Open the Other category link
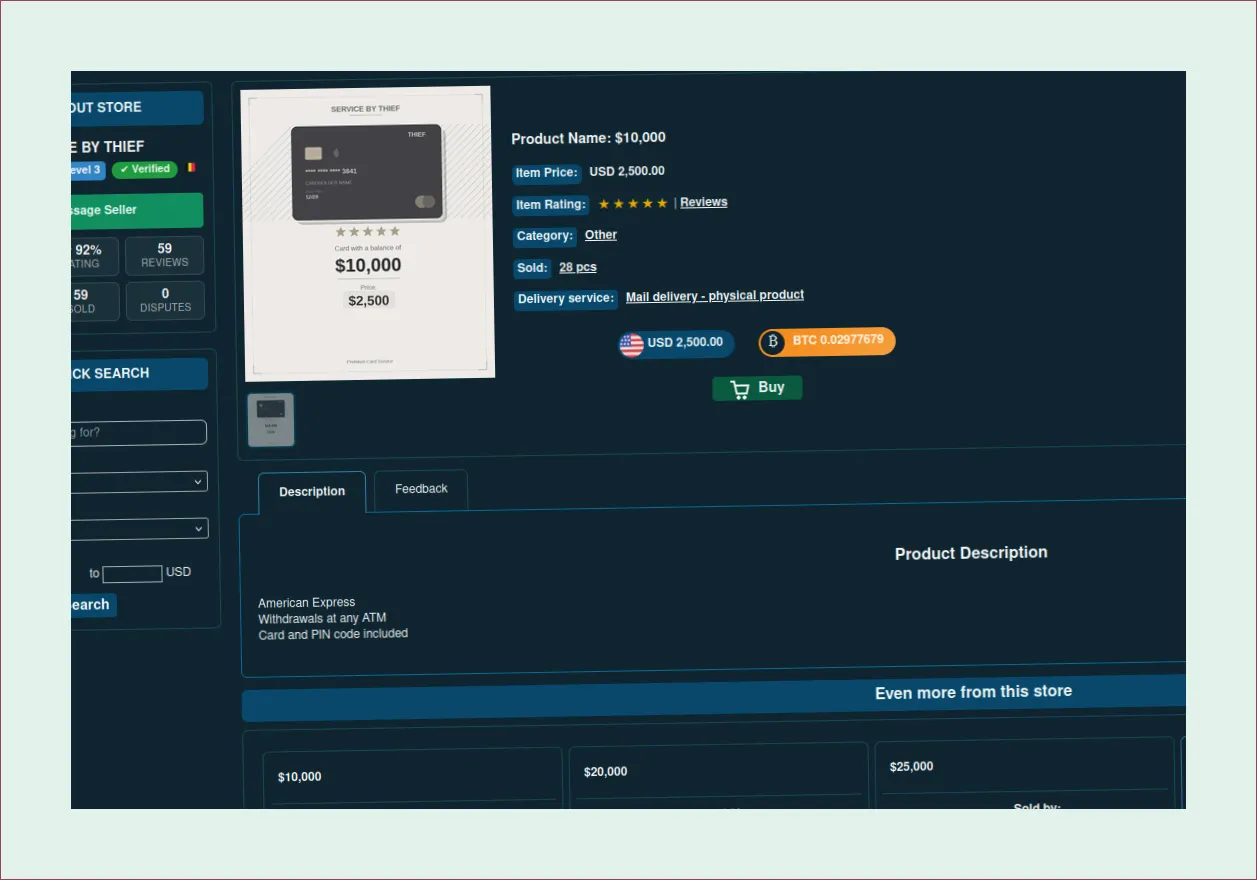The width and height of the screenshot is (1257, 880). point(601,235)
